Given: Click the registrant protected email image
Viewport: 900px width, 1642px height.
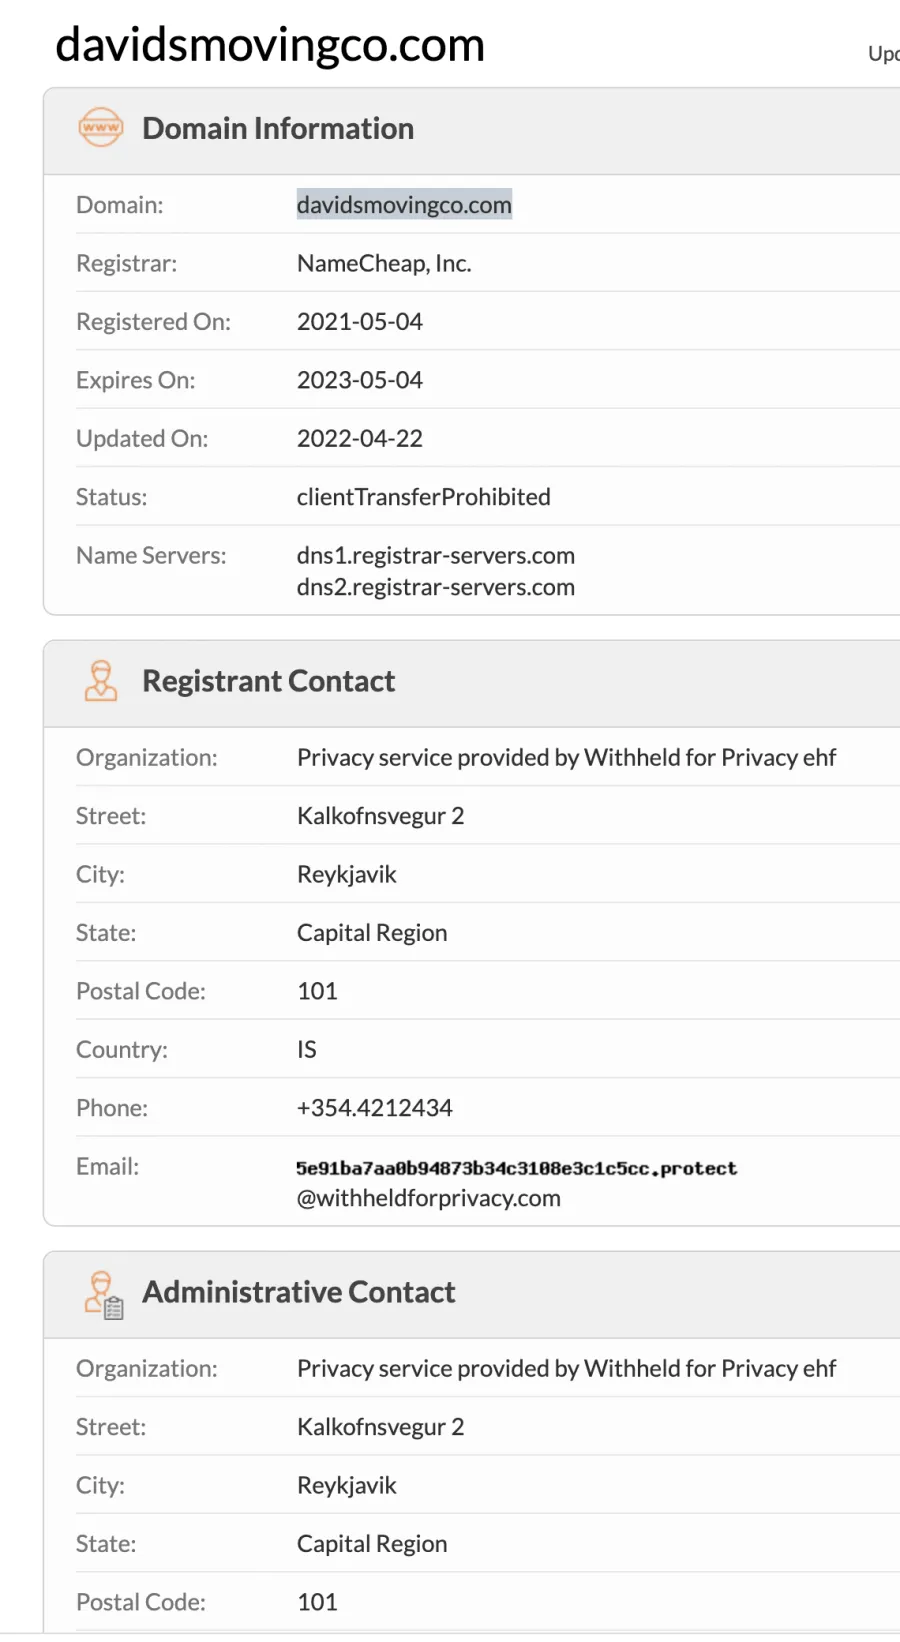Looking at the screenshot, I should (516, 1168).
